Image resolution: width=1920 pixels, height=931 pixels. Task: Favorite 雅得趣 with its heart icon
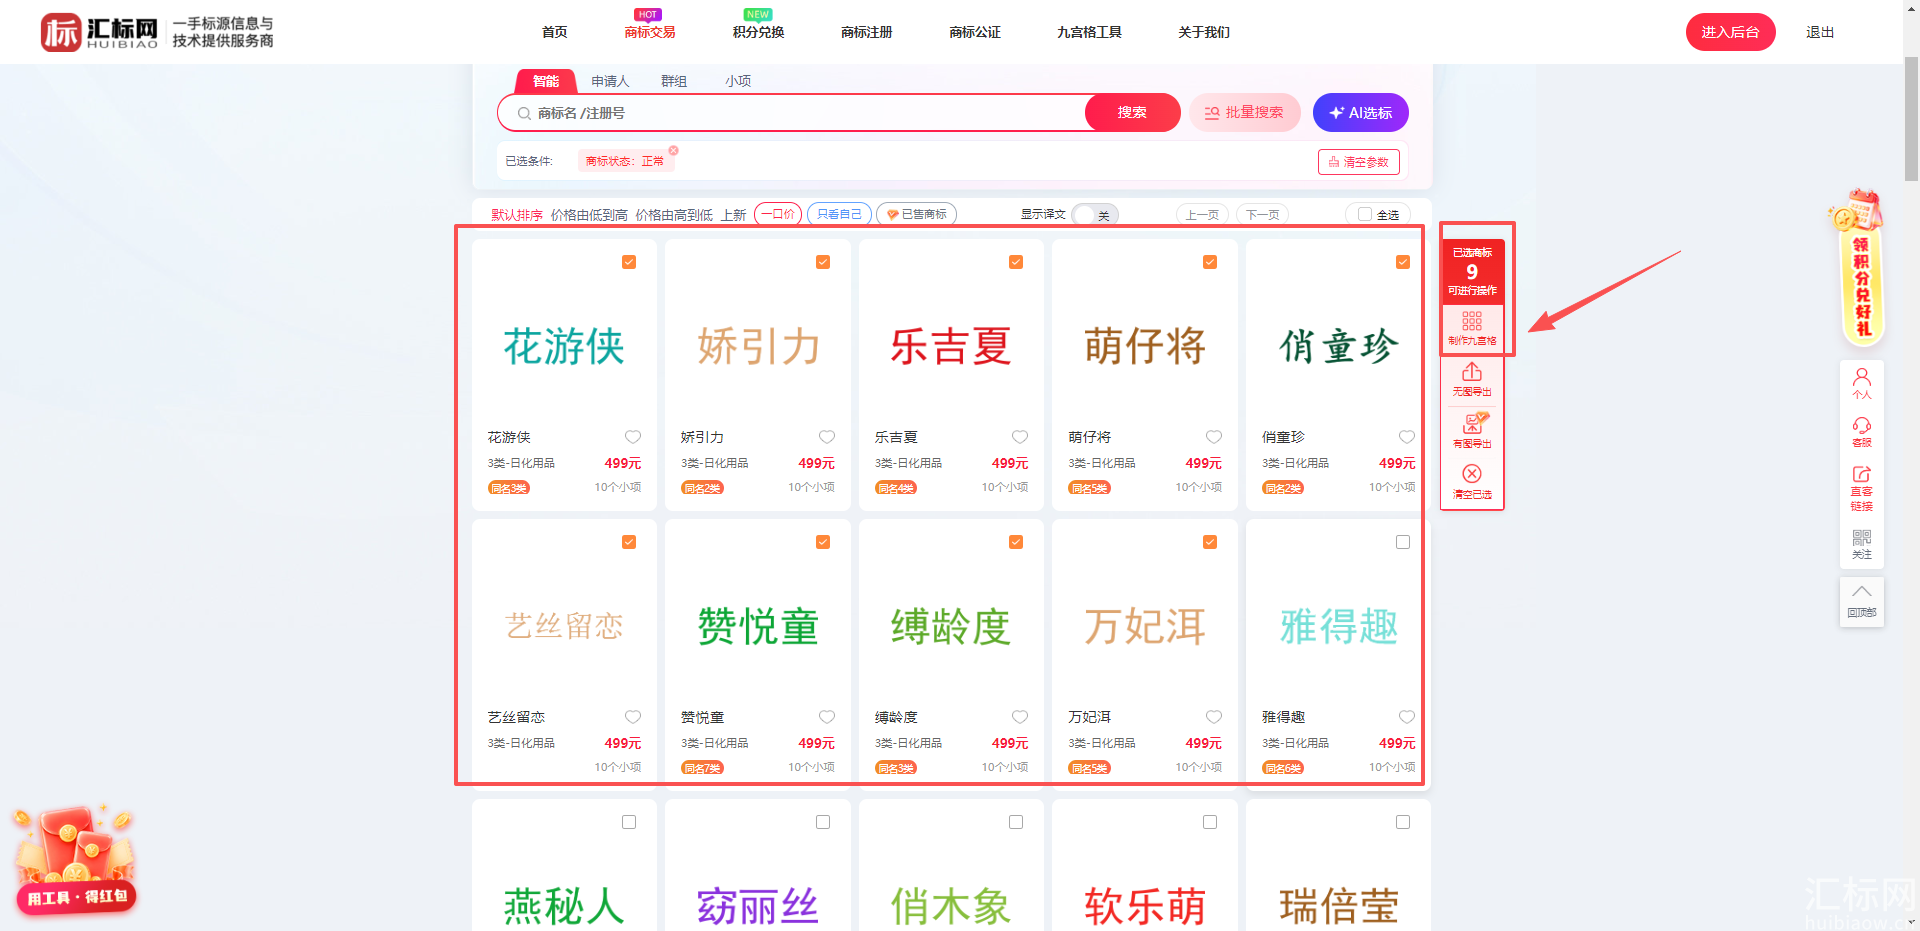click(x=1407, y=717)
